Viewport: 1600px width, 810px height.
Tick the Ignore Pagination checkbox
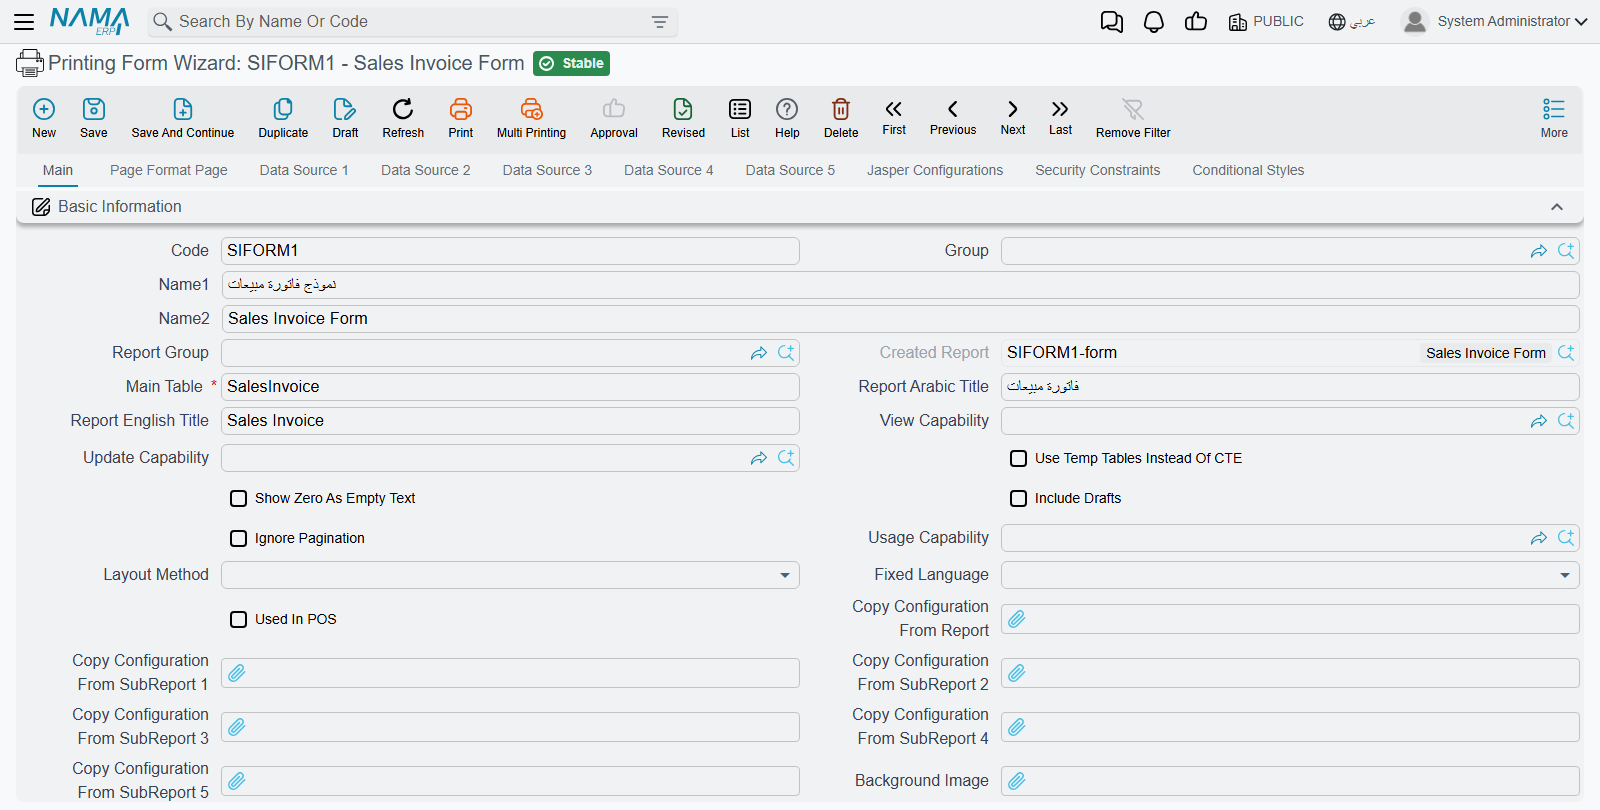point(239,538)
